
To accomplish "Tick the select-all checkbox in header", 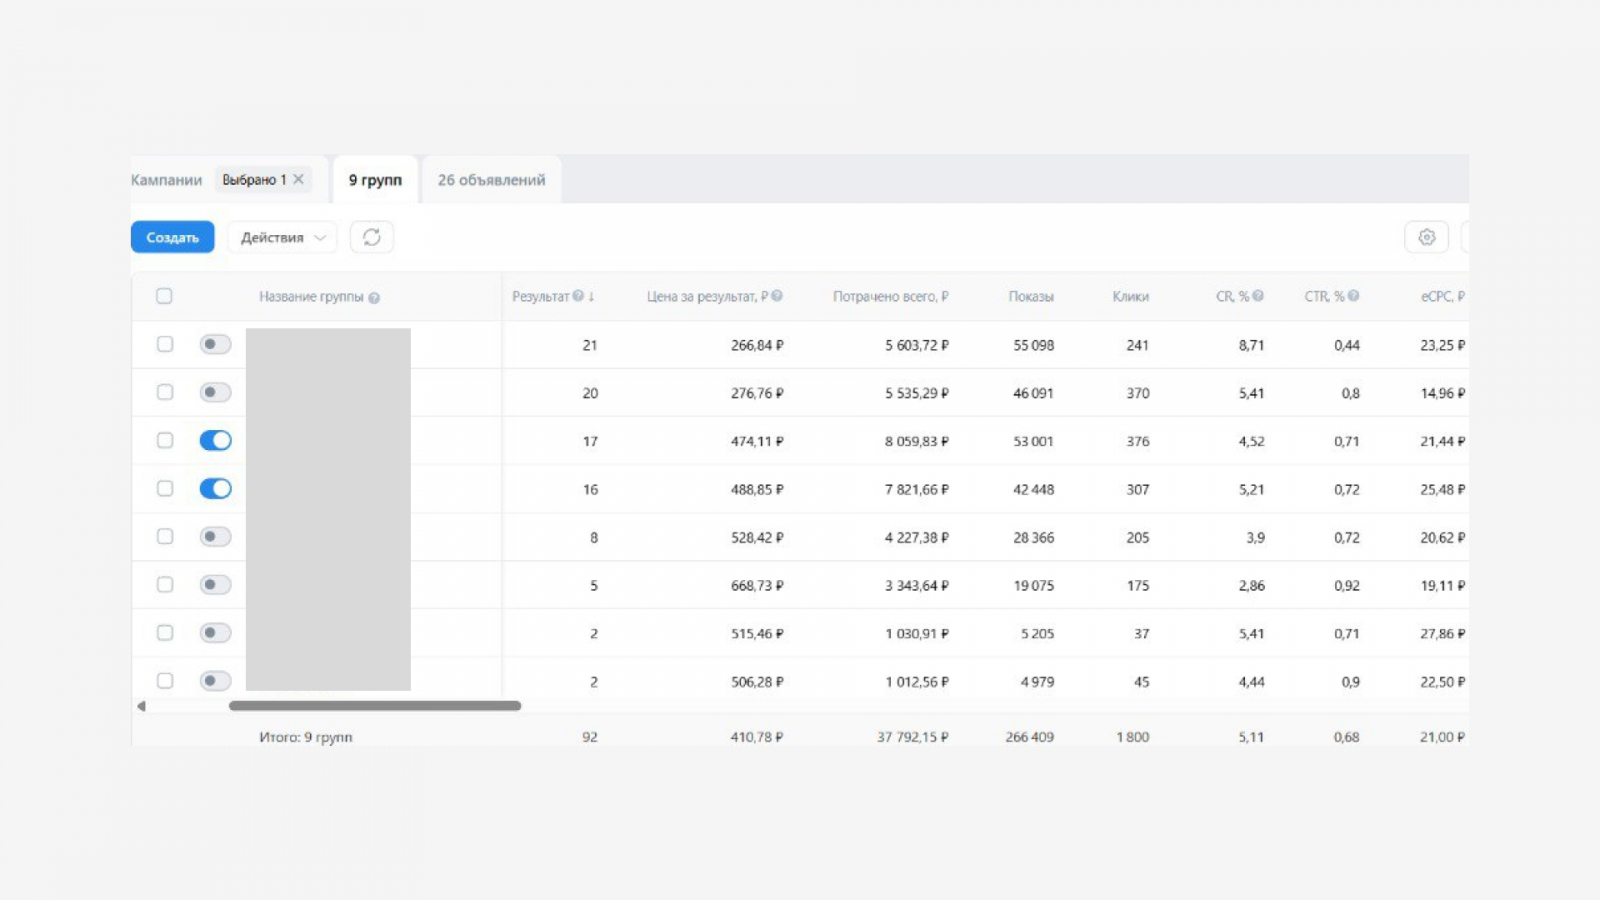I will (x=164, y=296).
